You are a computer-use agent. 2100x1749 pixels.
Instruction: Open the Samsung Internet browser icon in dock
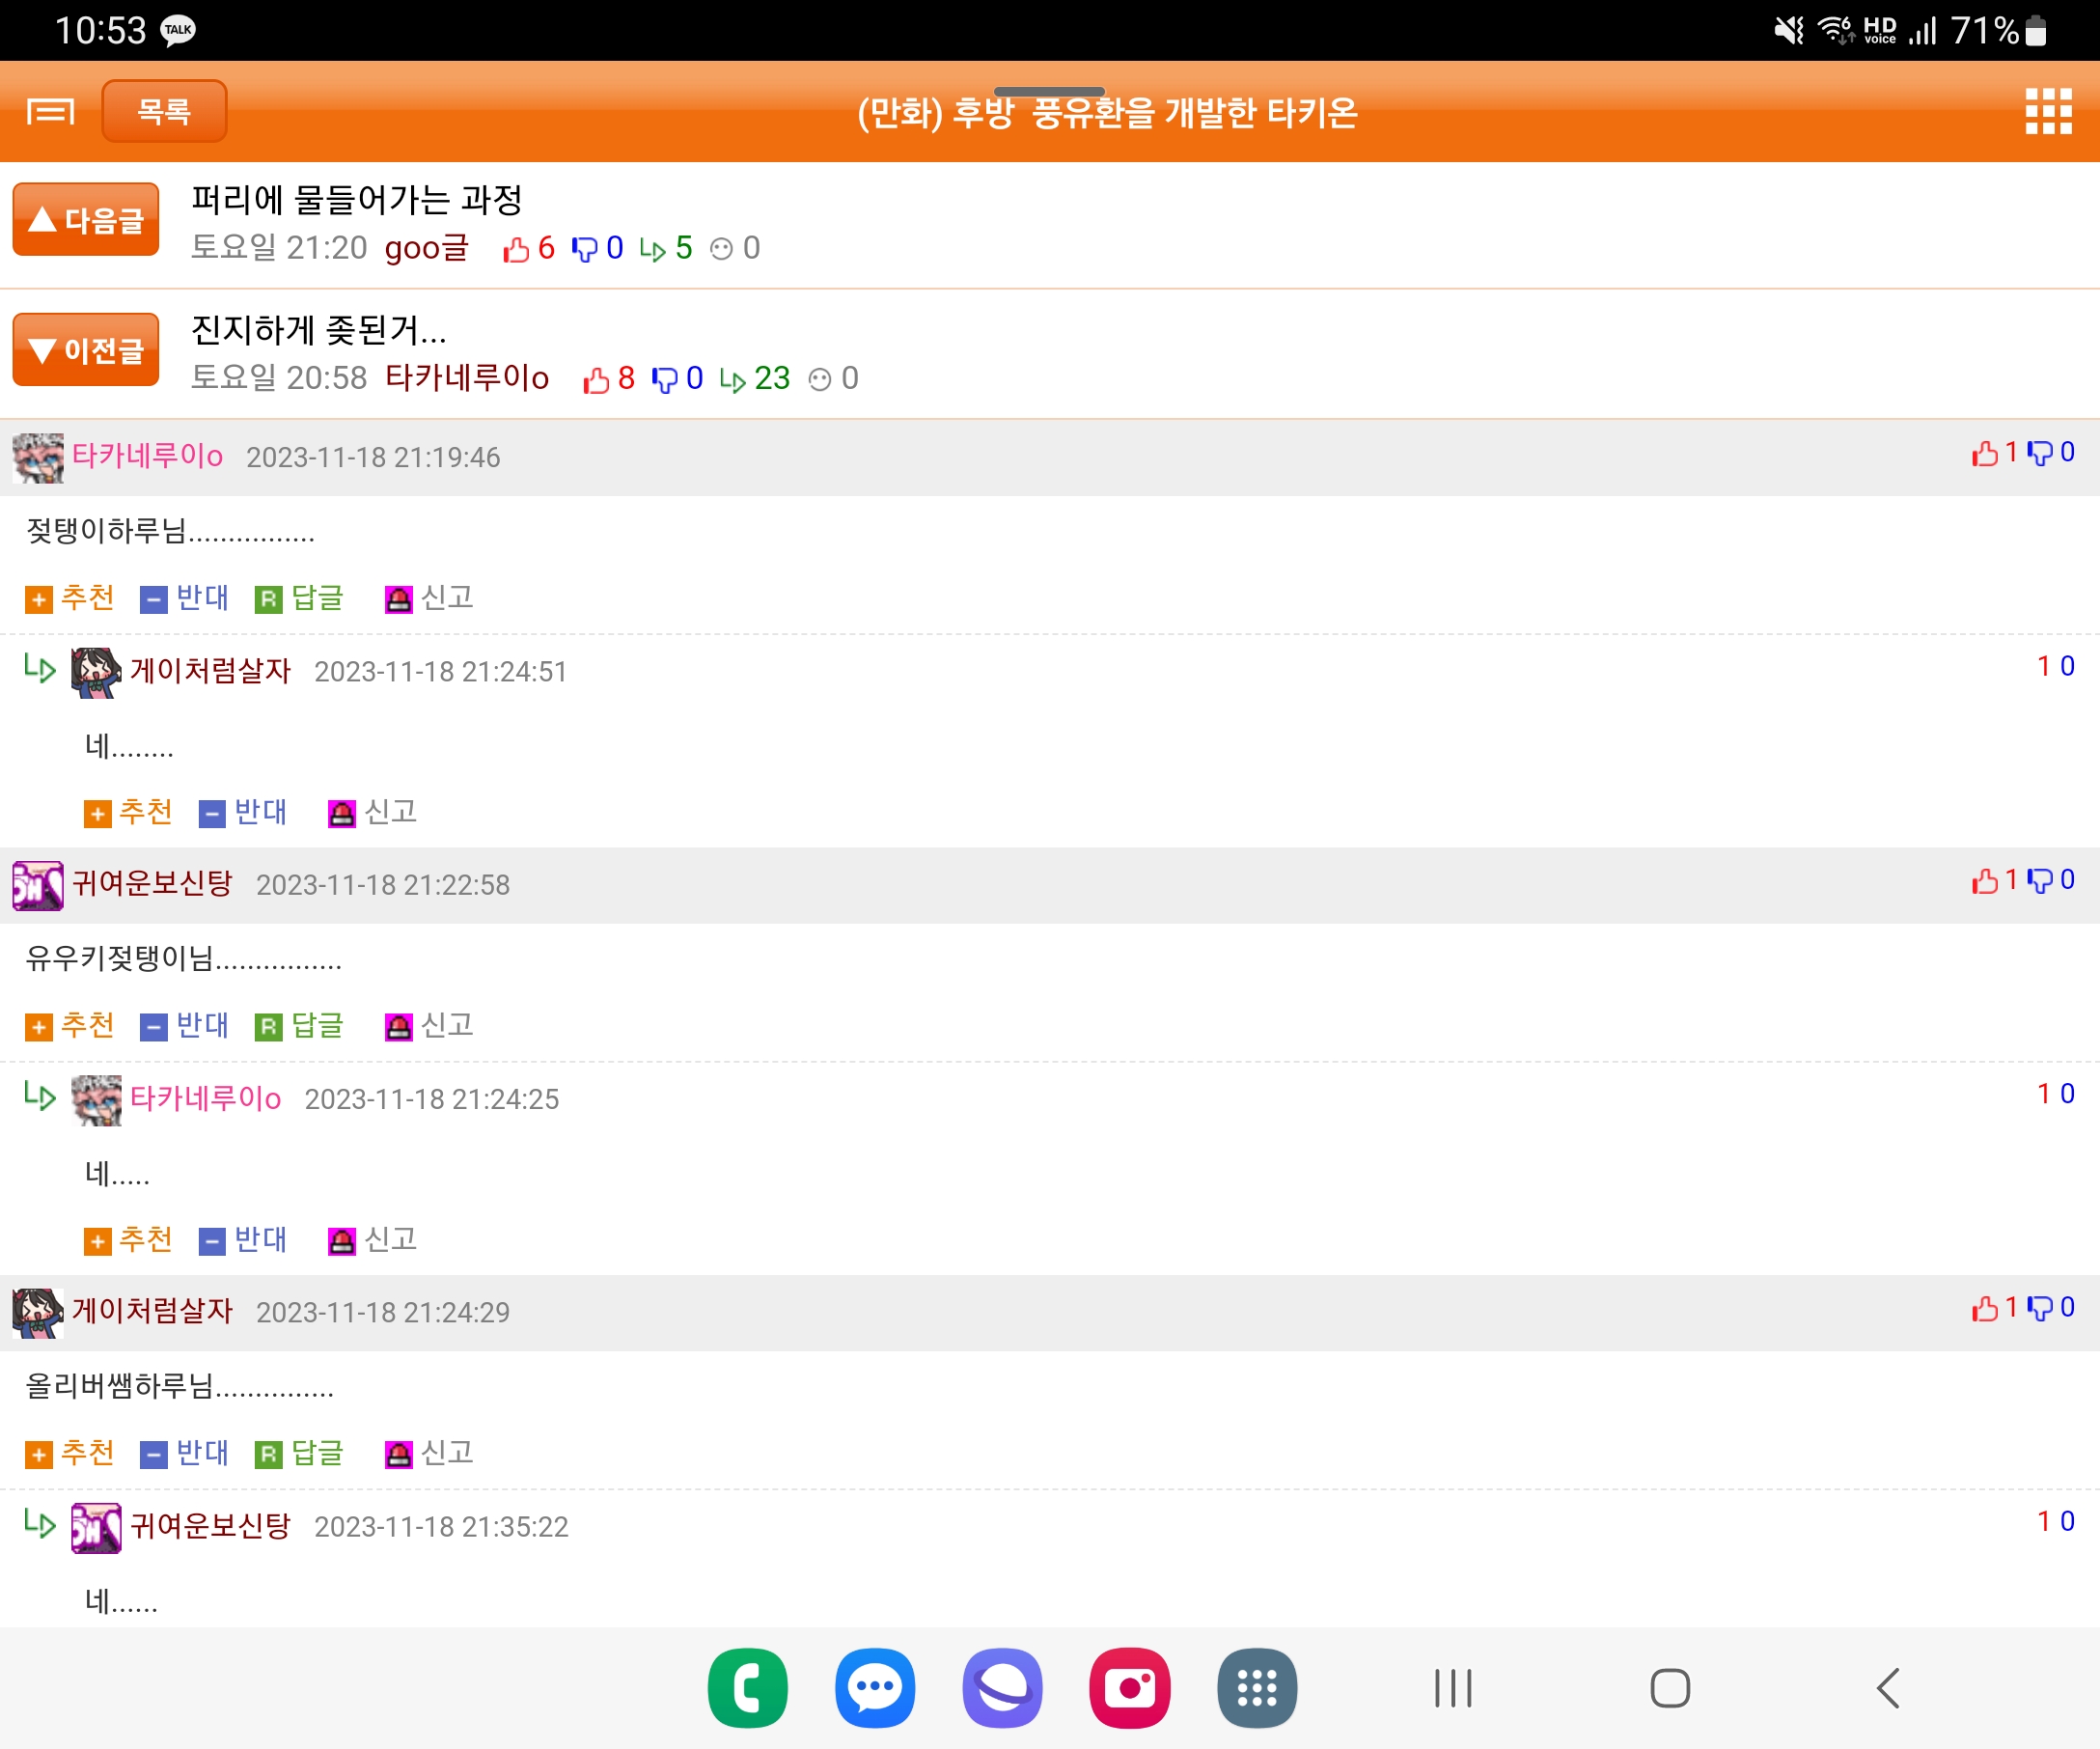(1002, 1688)
